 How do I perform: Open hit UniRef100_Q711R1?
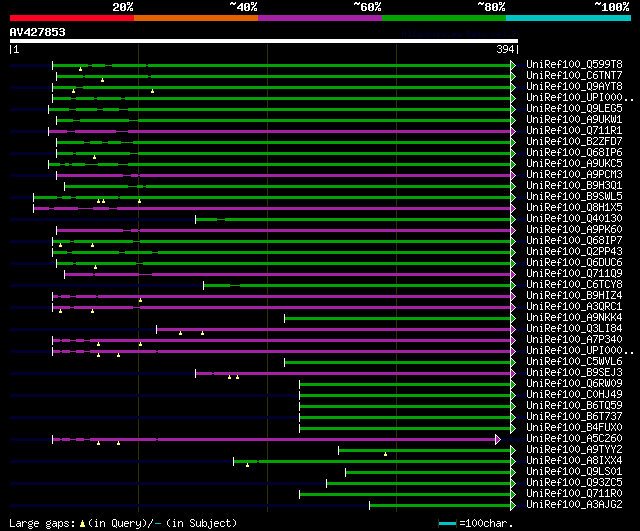click(574, 131)
